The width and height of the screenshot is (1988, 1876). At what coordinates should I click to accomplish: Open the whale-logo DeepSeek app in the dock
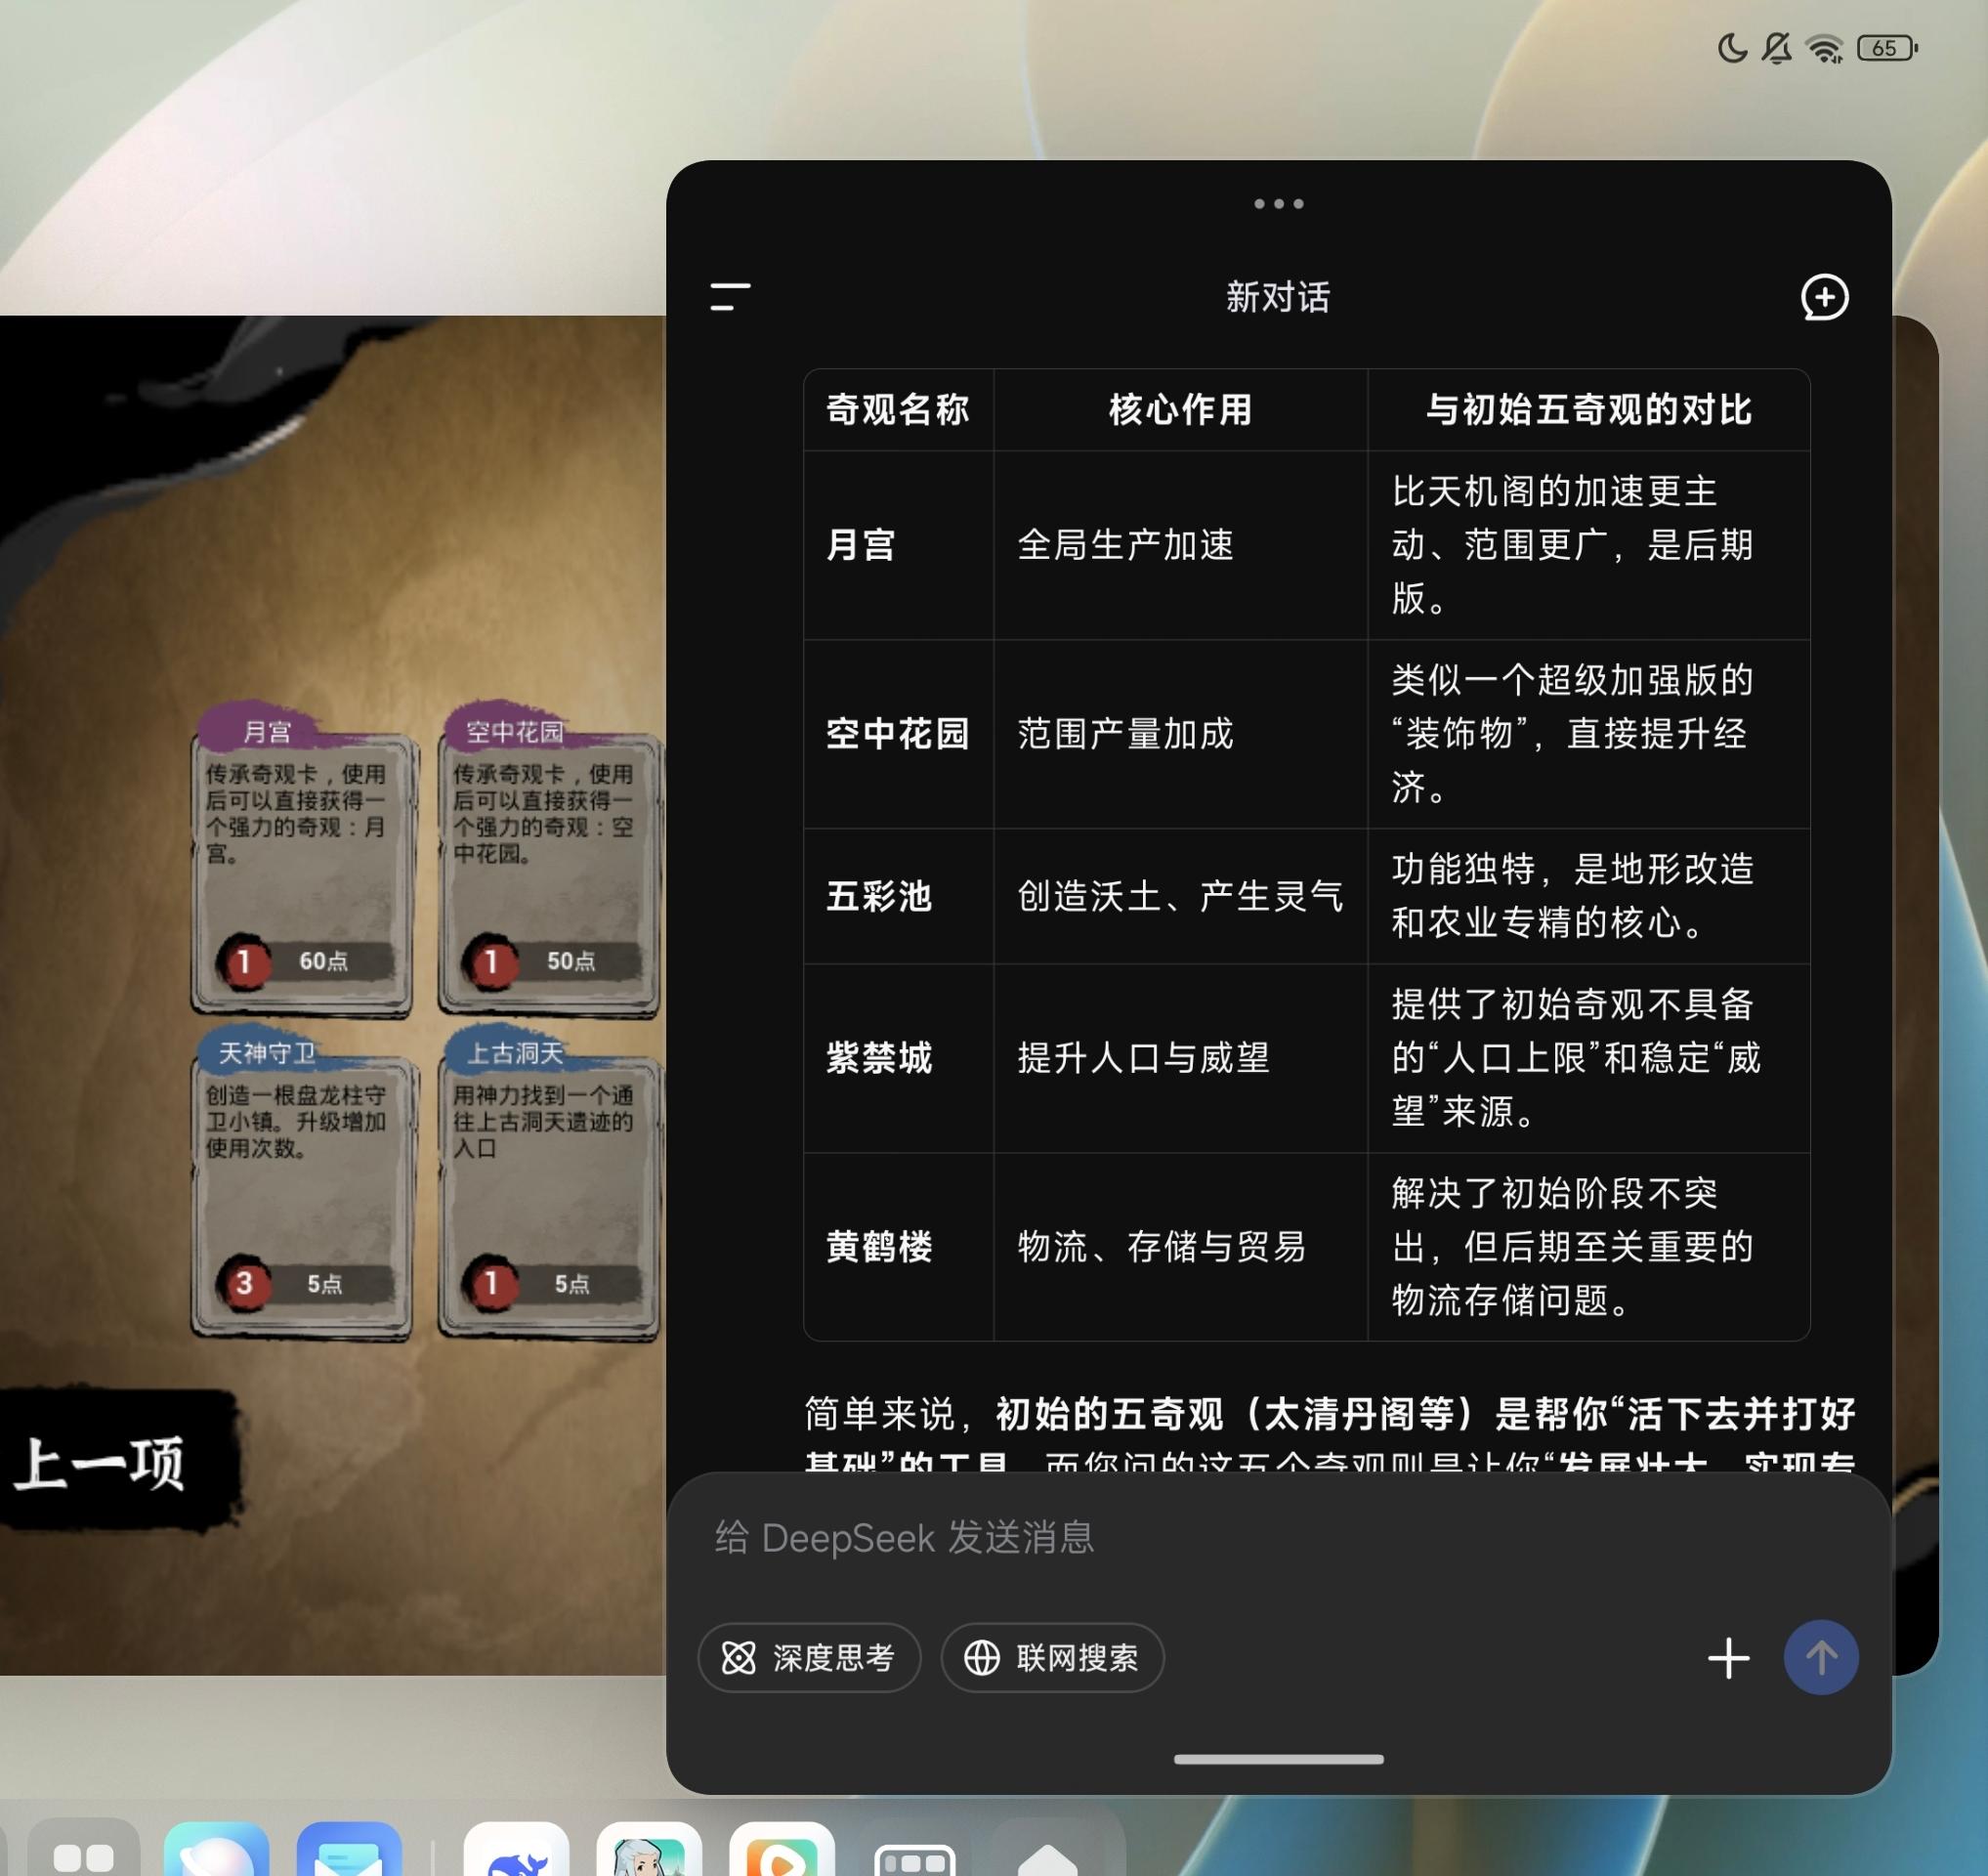click(515, 1855)
